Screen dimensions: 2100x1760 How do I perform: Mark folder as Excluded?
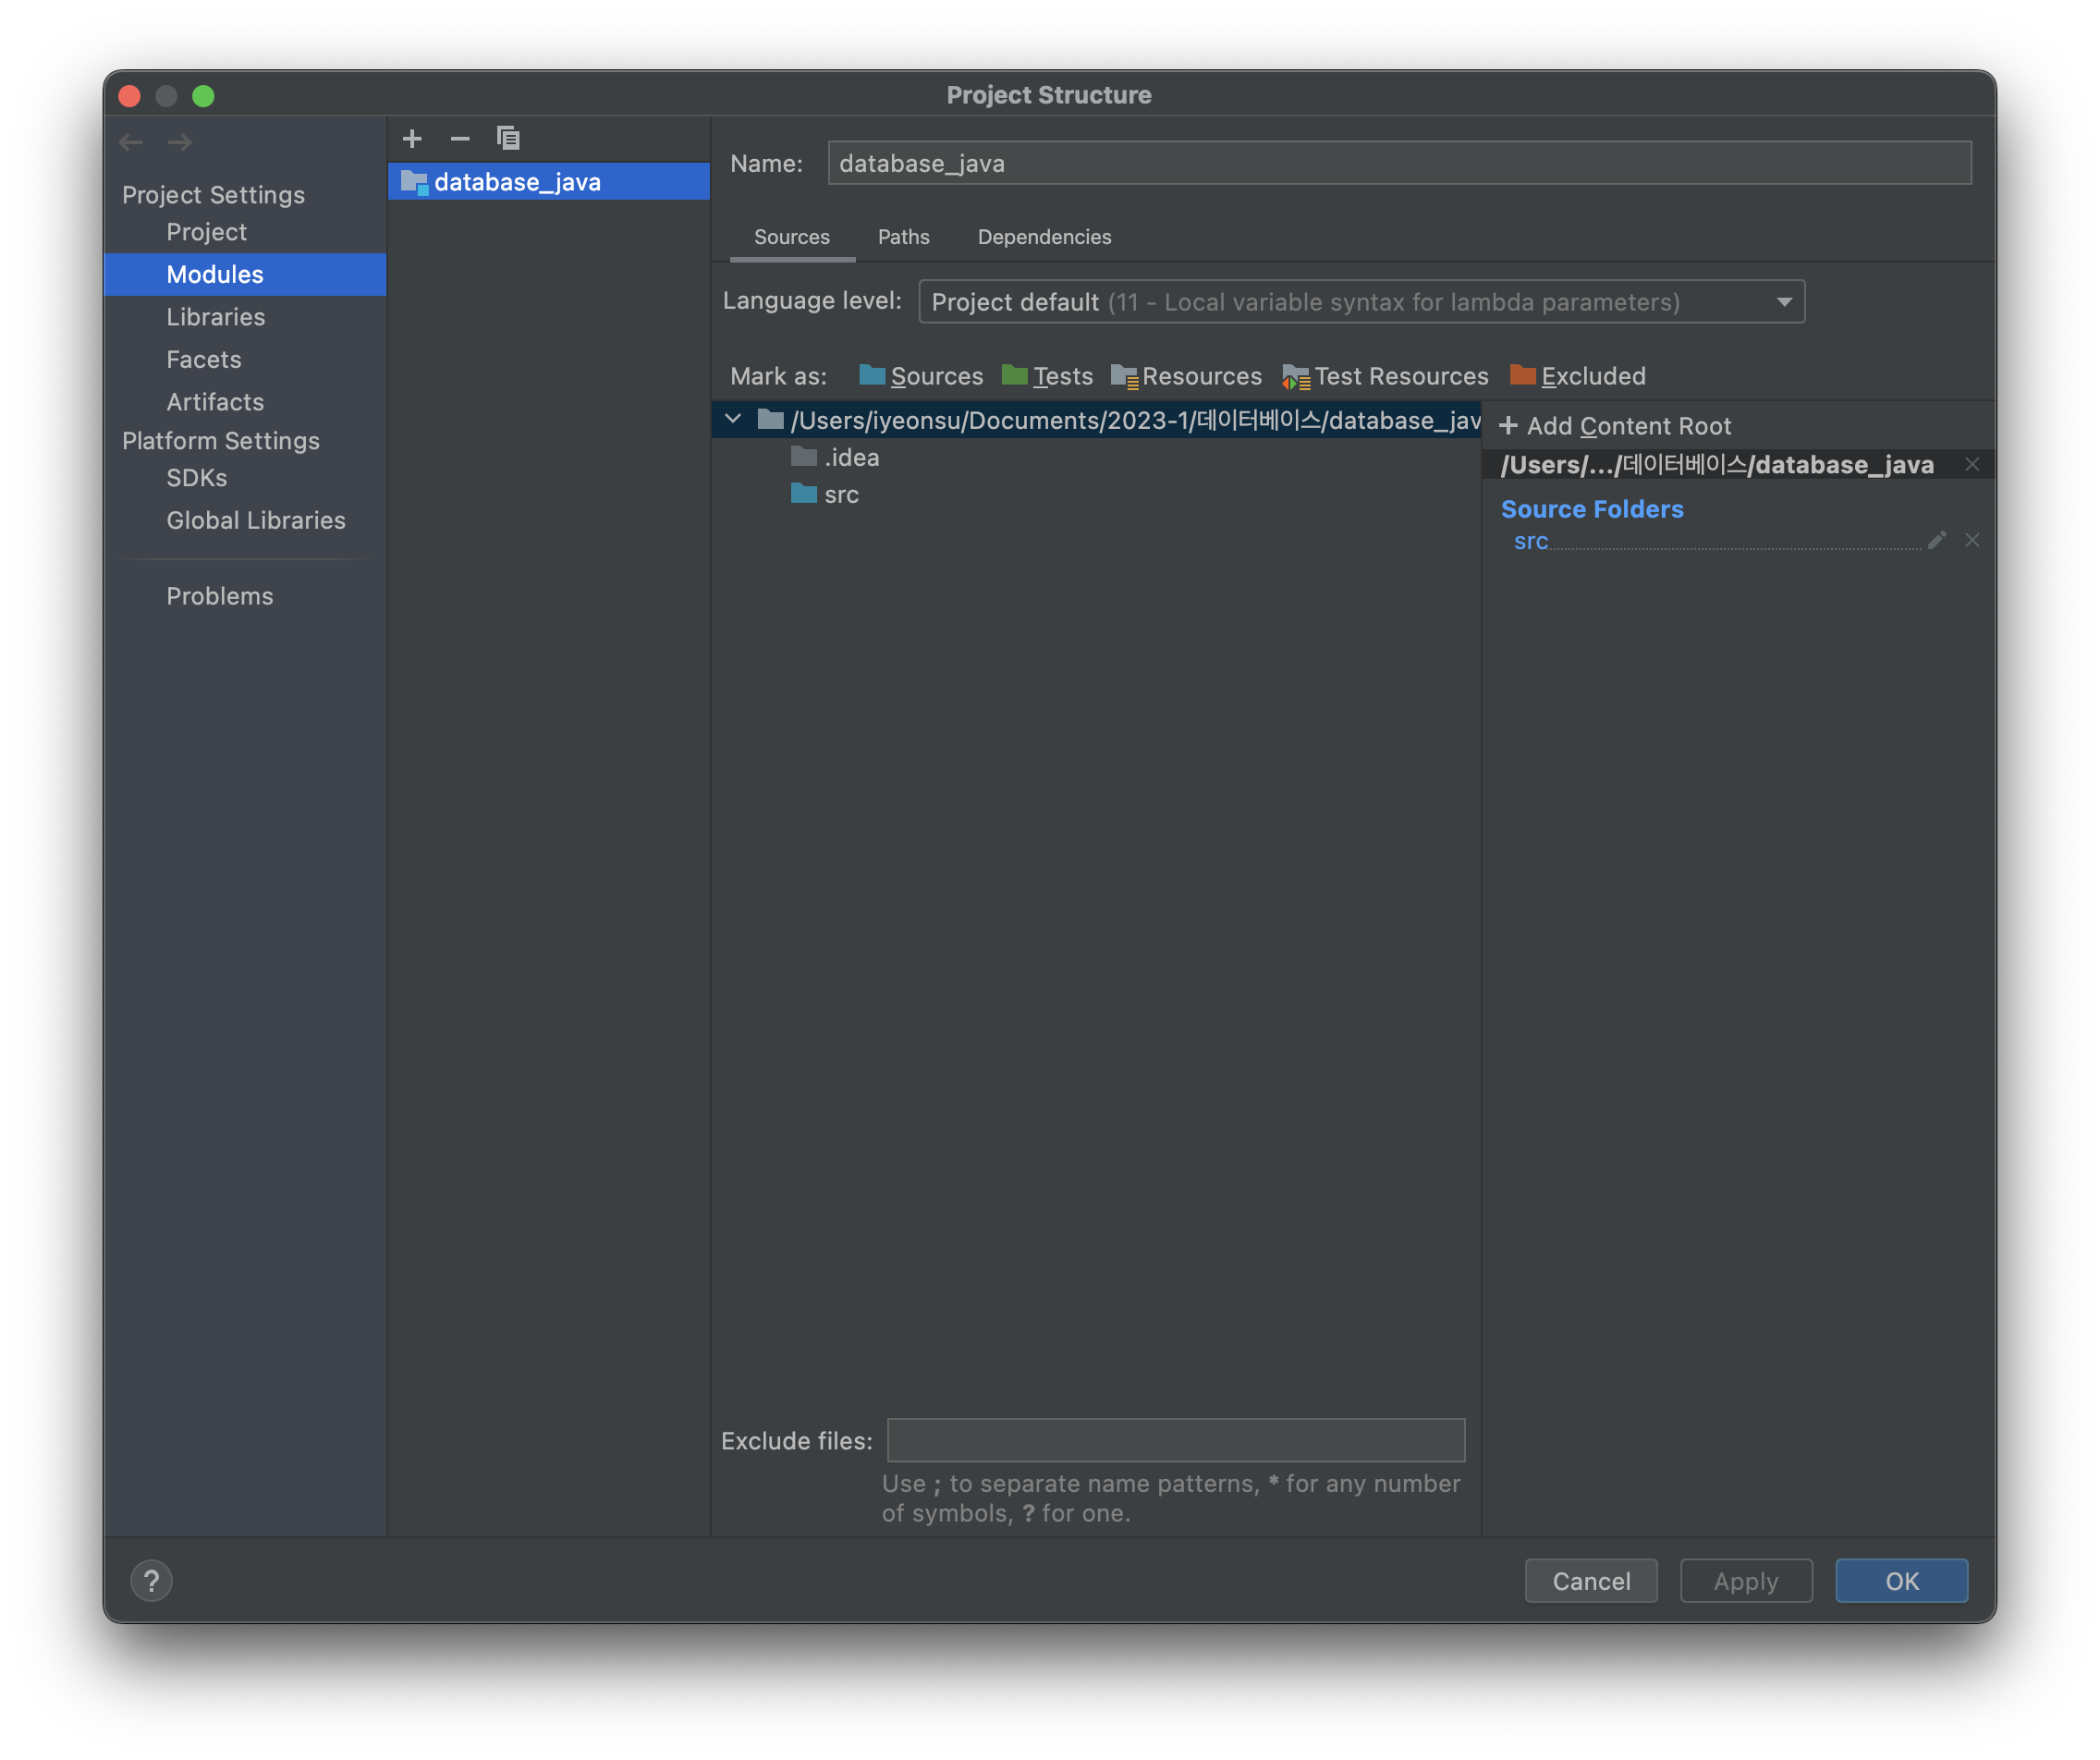tap(1577, 376)
